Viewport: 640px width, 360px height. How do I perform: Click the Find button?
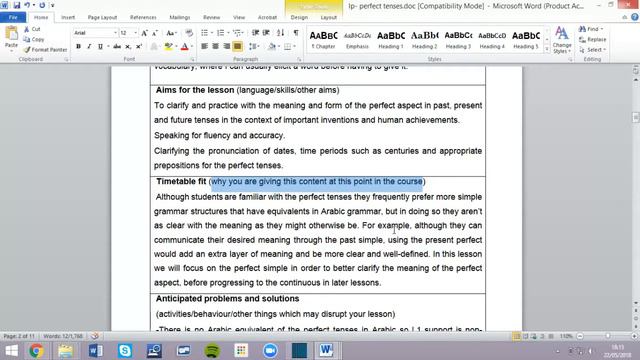tap(591, 29)
